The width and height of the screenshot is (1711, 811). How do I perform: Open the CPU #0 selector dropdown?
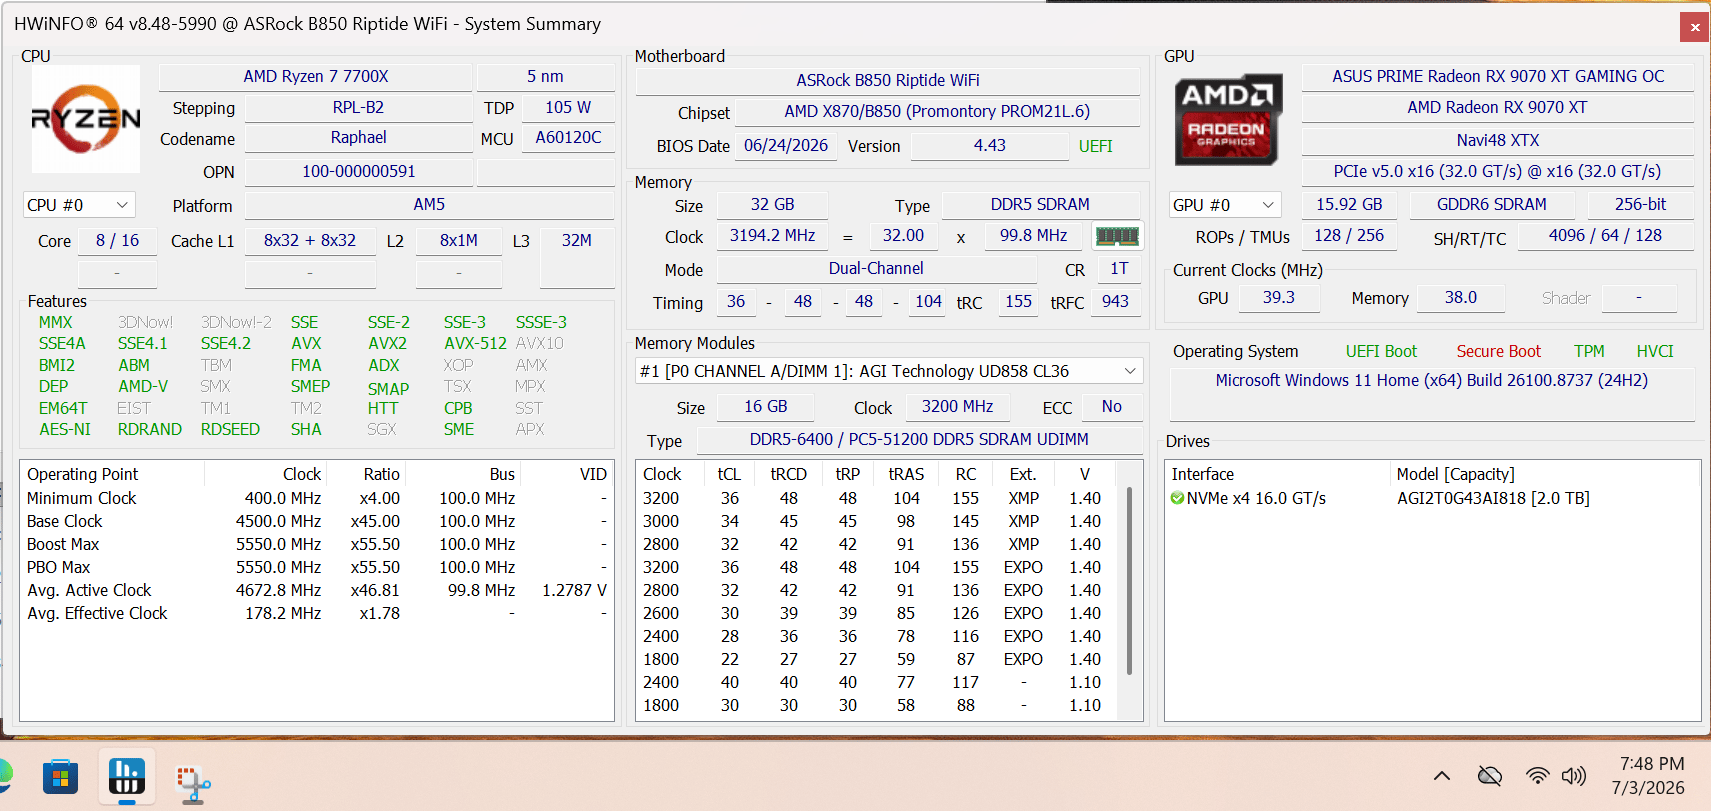coord(79,205)
